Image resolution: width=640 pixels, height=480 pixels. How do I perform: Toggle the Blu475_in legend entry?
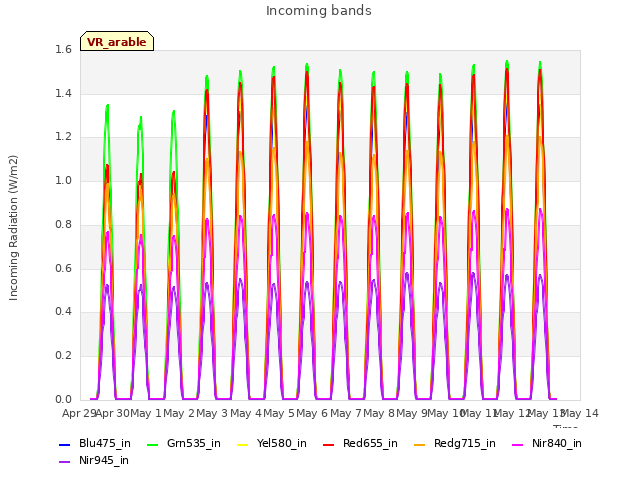click(95, 443)
